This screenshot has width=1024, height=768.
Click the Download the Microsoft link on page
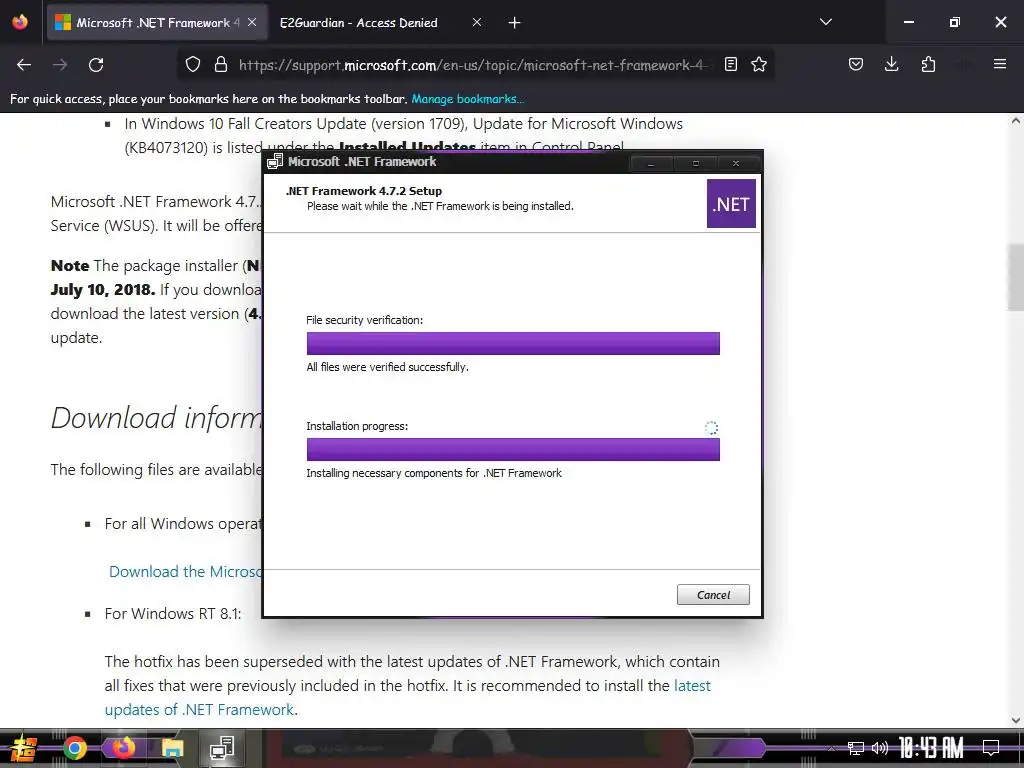185,571
